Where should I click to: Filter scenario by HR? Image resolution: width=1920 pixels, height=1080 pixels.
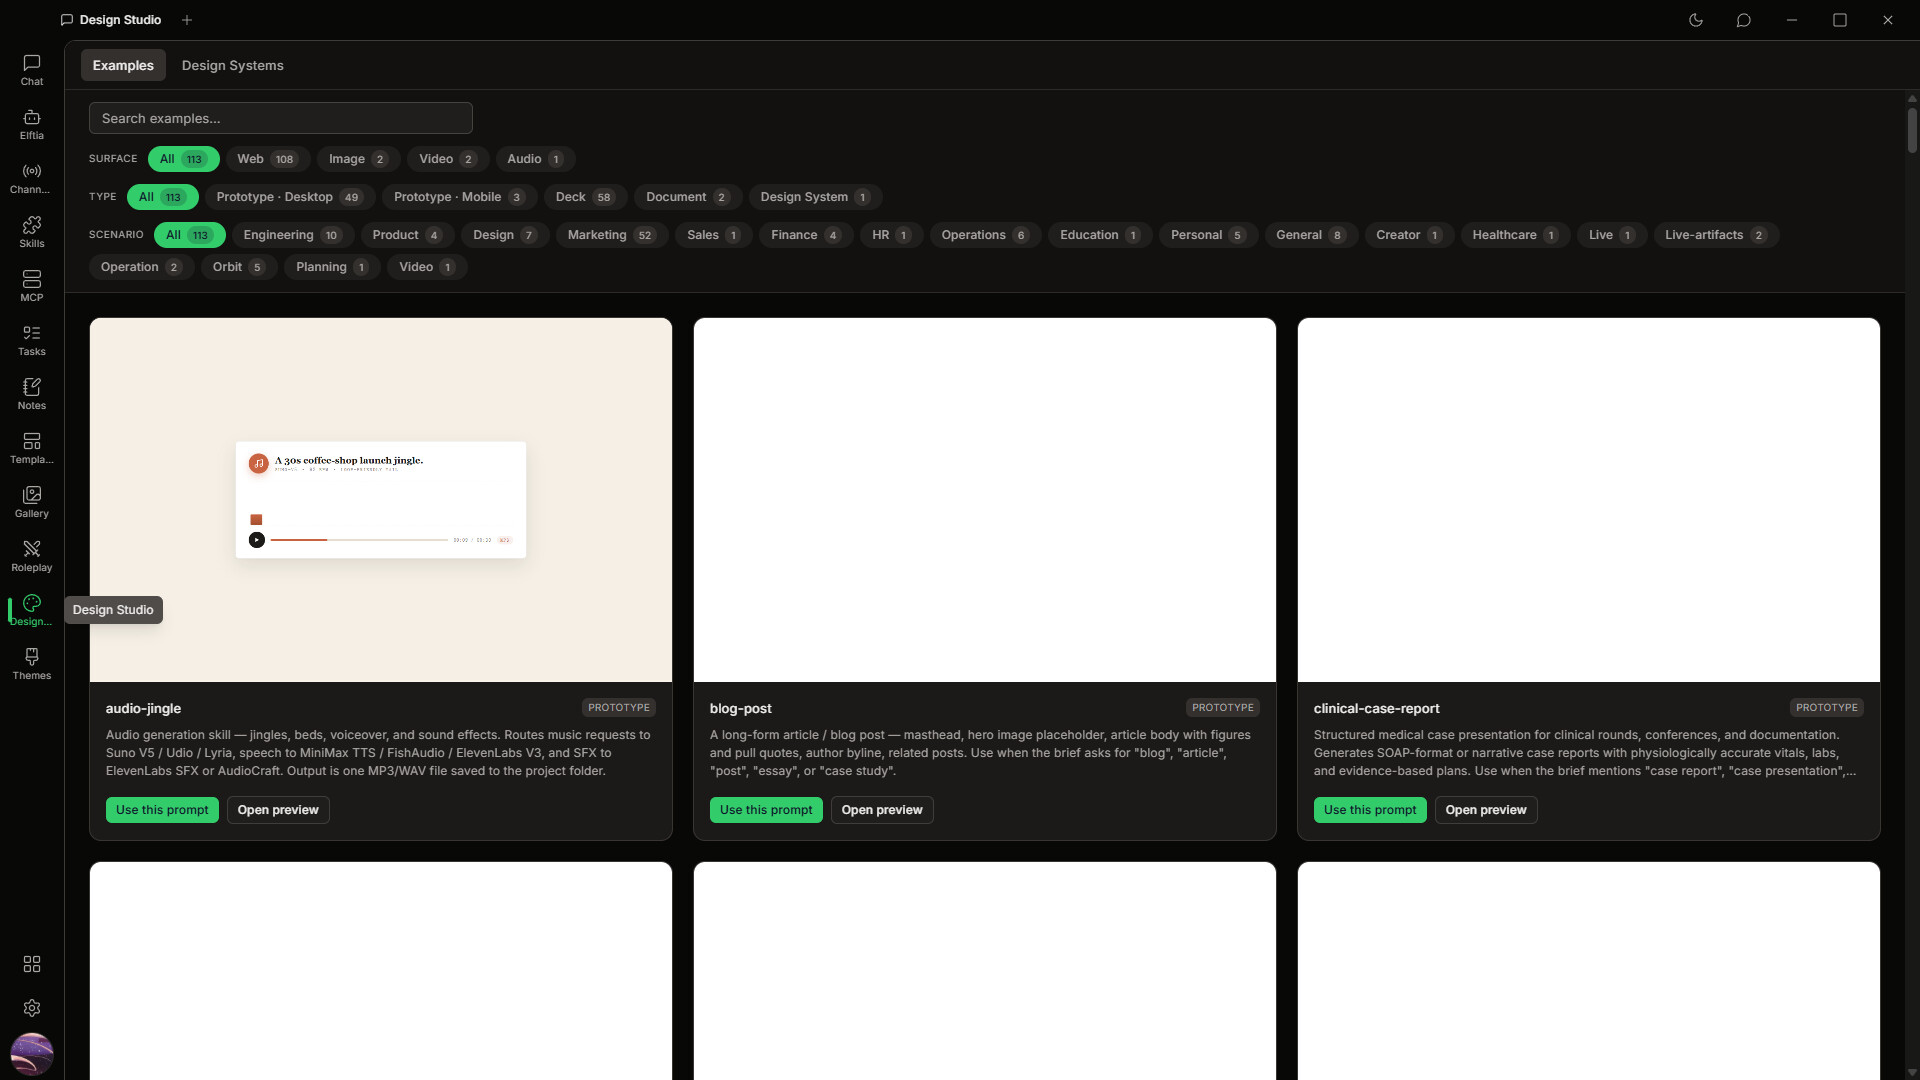point(892,235)
